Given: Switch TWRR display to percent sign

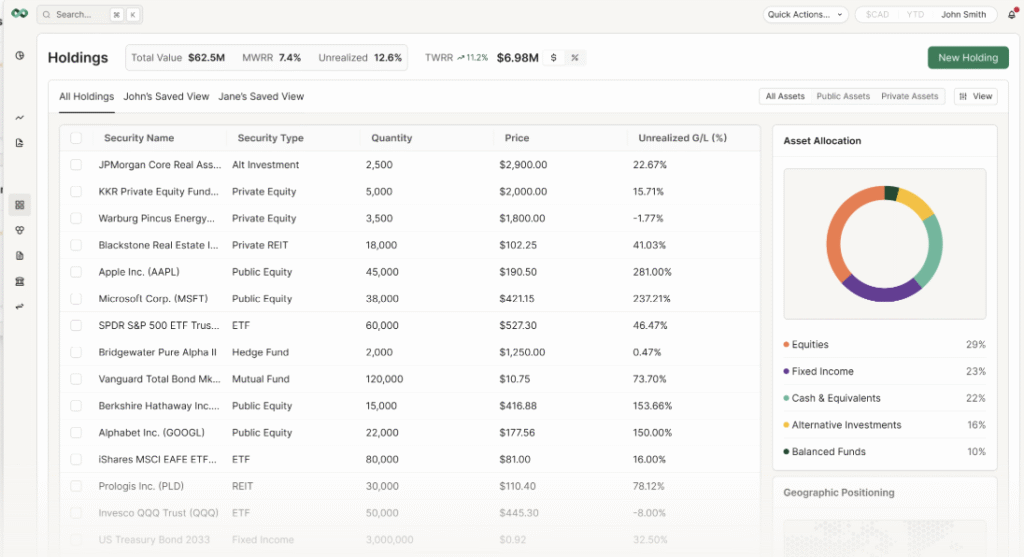Looking at the screenshot, I should 575,57.
